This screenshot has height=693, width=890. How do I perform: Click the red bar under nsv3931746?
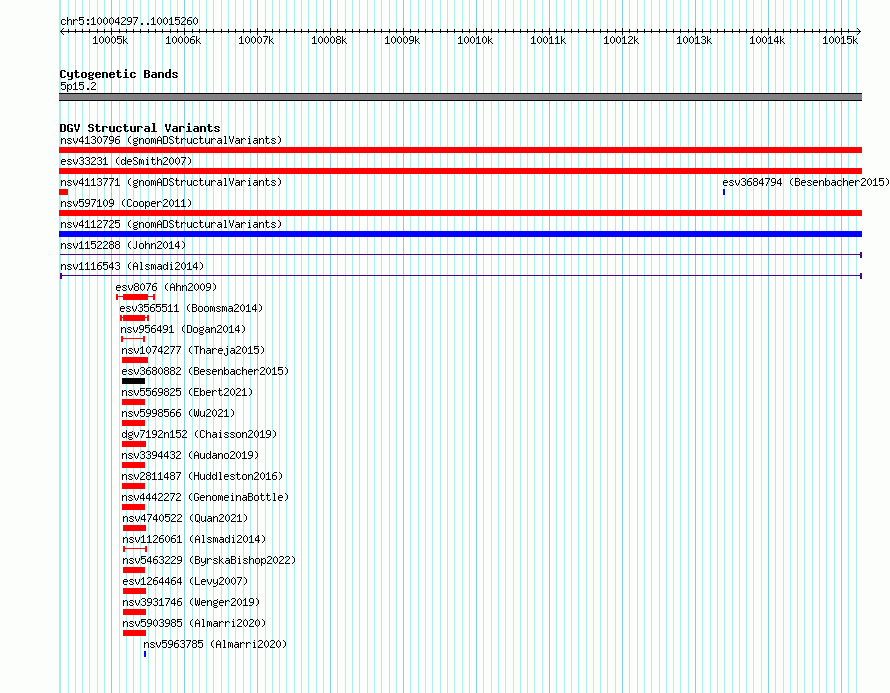tap(135, 612)
